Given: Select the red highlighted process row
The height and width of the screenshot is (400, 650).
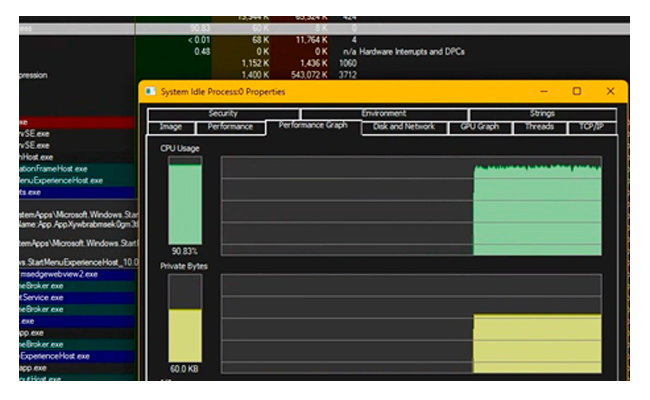Looking at the screenshot, I should click(x=77, y=122).
